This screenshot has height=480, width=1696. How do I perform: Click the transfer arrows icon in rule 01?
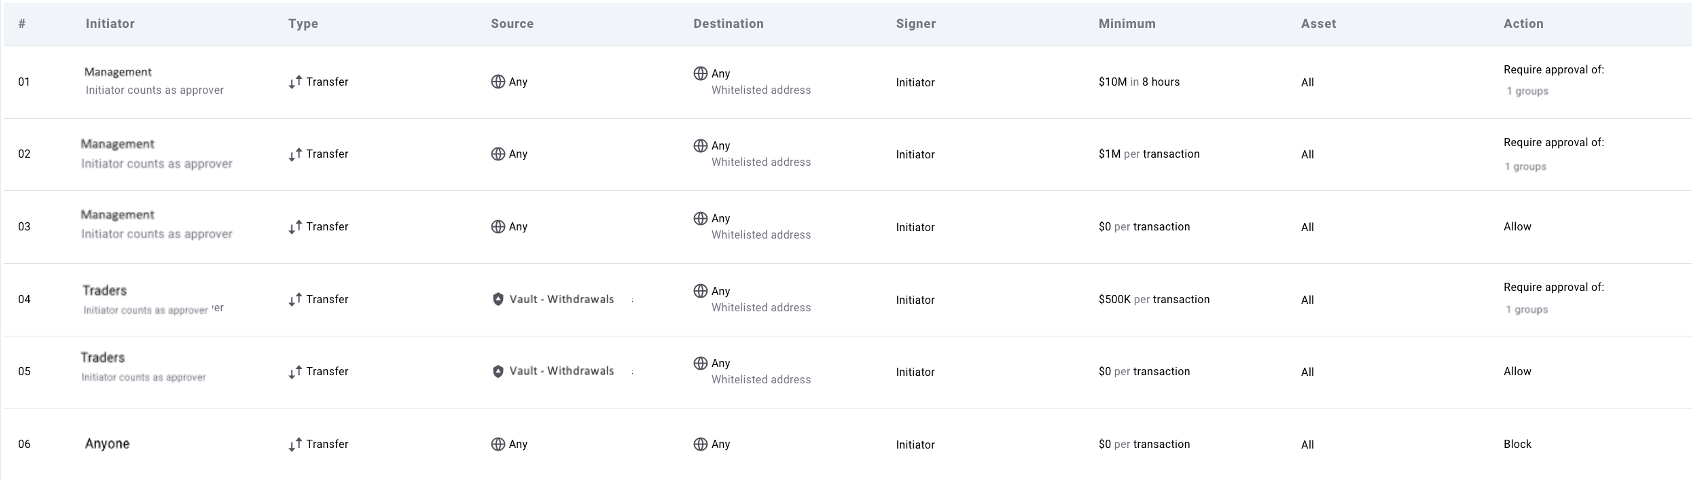tap(295, 82)
